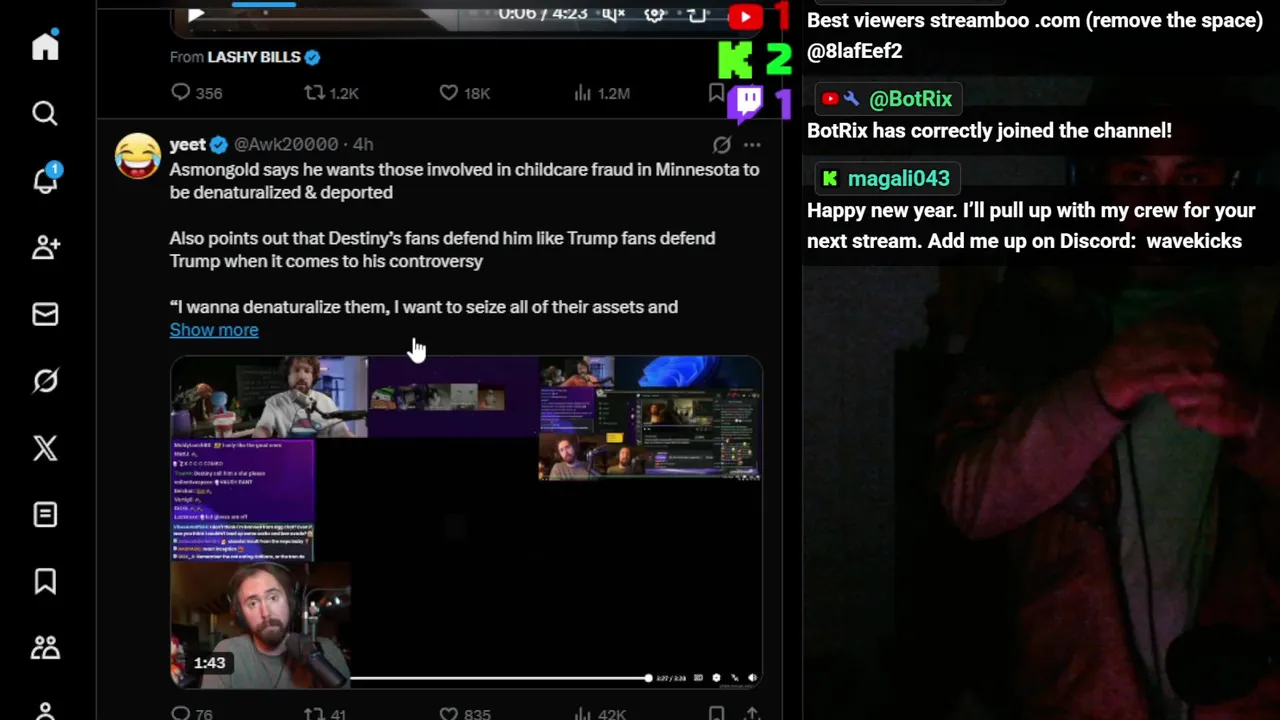Click the @8lafEef2 mention in chat
This screenshot has height=720, width=1280.
pos(855,51)
